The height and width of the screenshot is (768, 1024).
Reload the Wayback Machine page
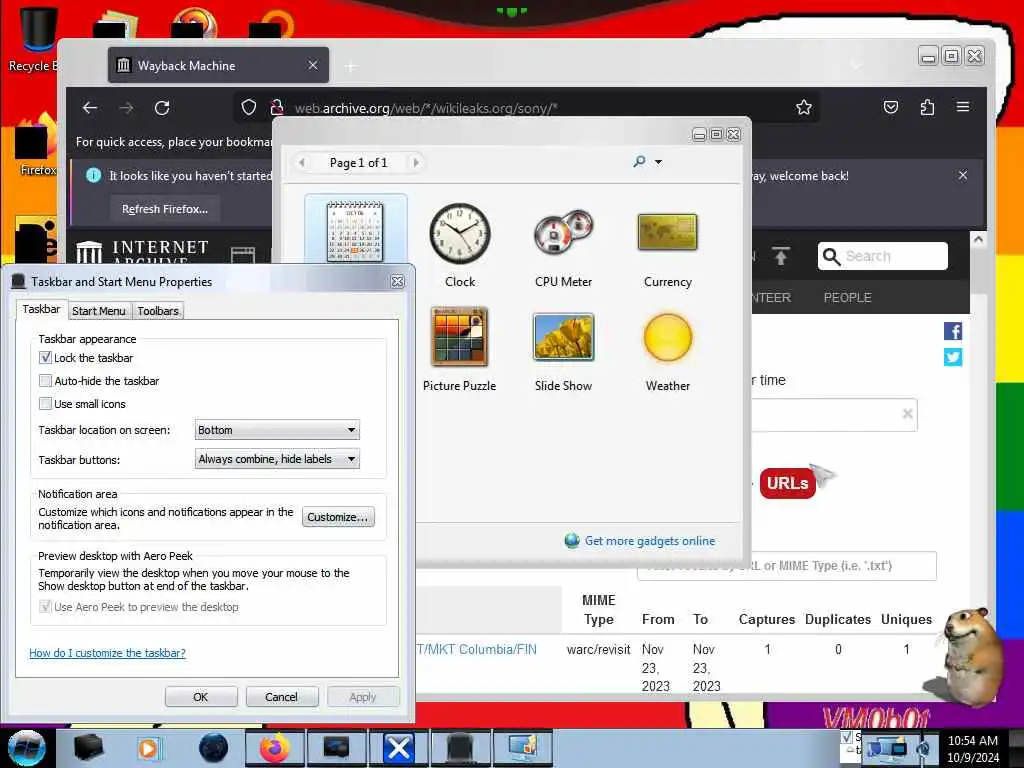(x=162, y=108)
